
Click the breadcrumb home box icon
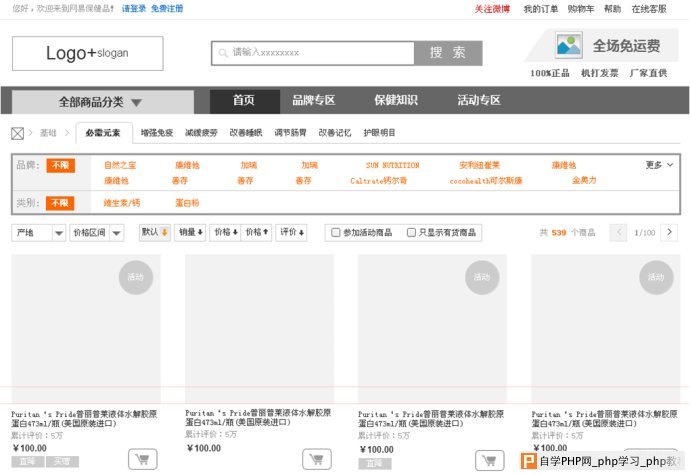pos(17,133)
